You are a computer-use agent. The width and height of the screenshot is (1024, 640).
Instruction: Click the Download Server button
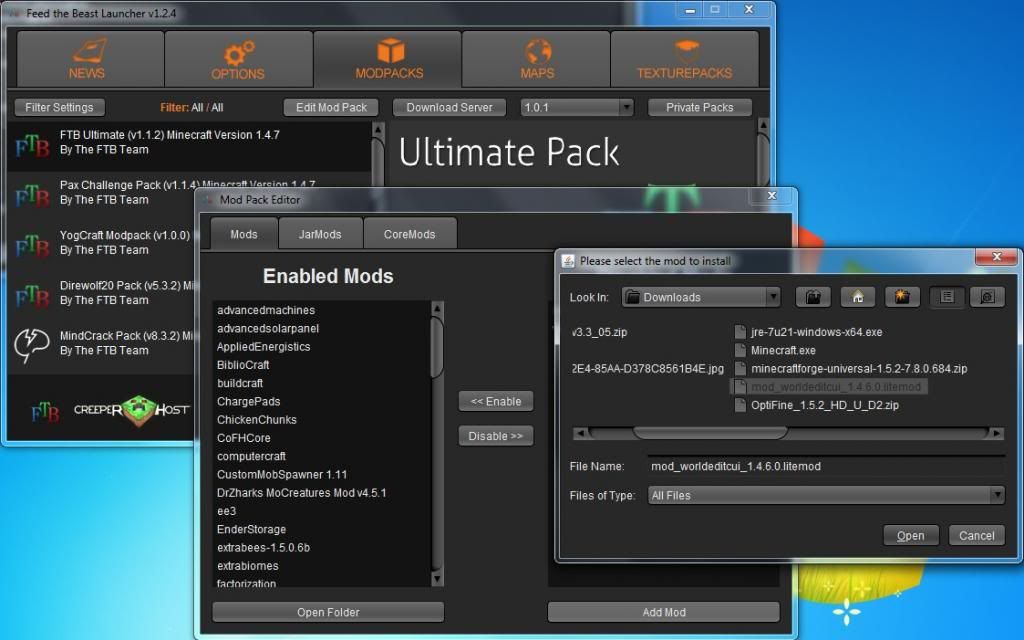(x=449, y=107)
